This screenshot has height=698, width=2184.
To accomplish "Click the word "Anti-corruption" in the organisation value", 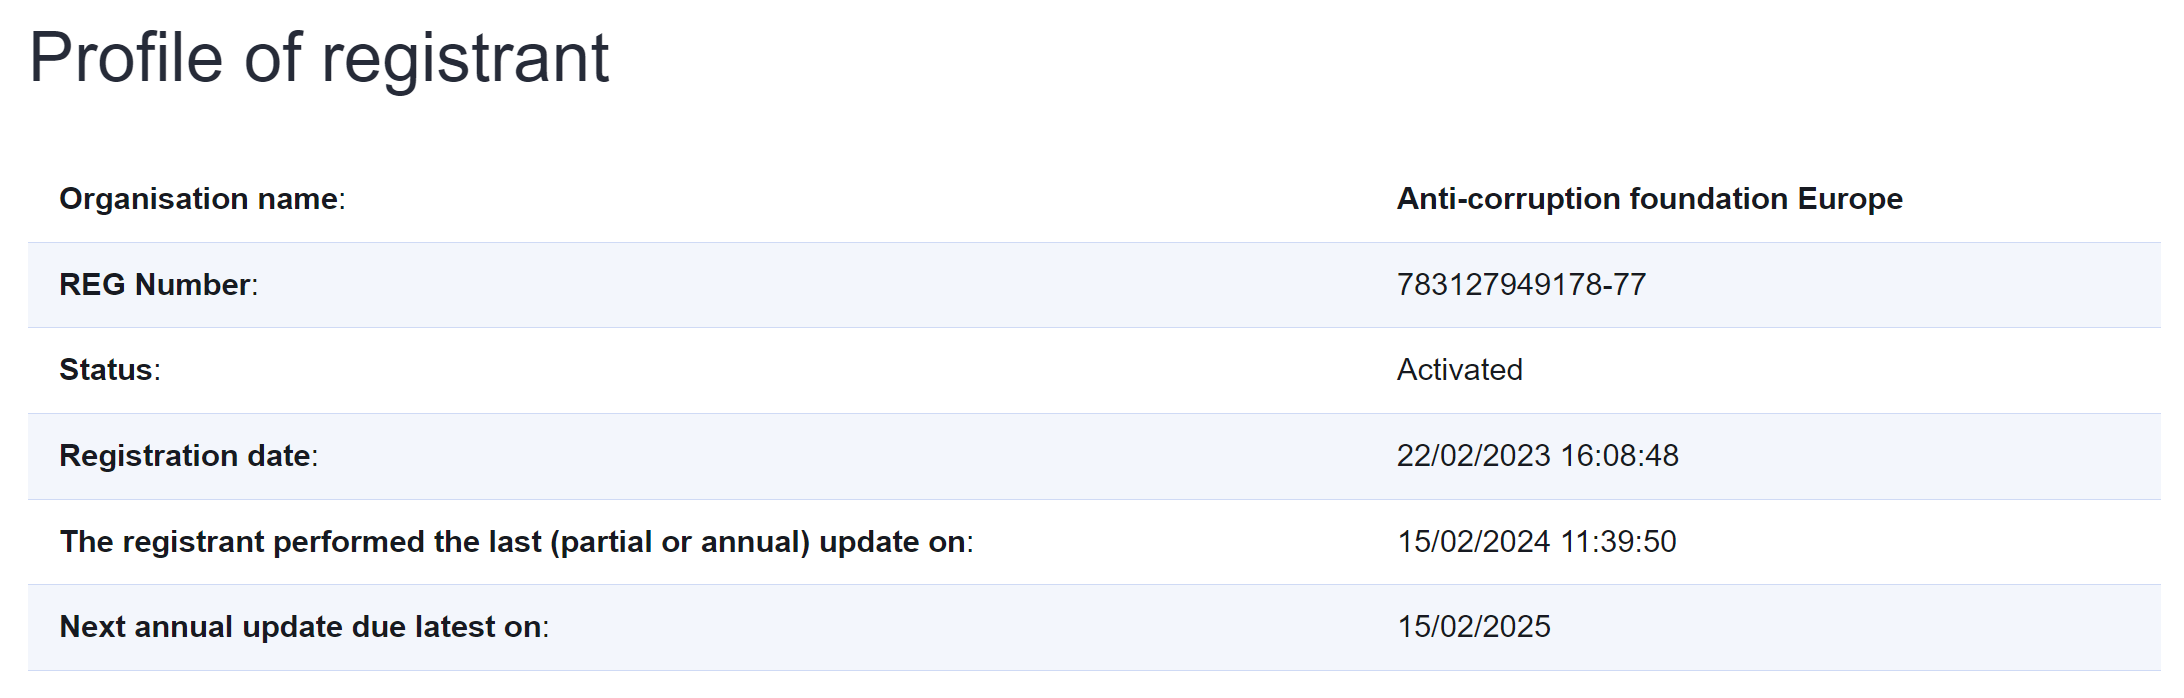I will click(x=1508, y=199).
